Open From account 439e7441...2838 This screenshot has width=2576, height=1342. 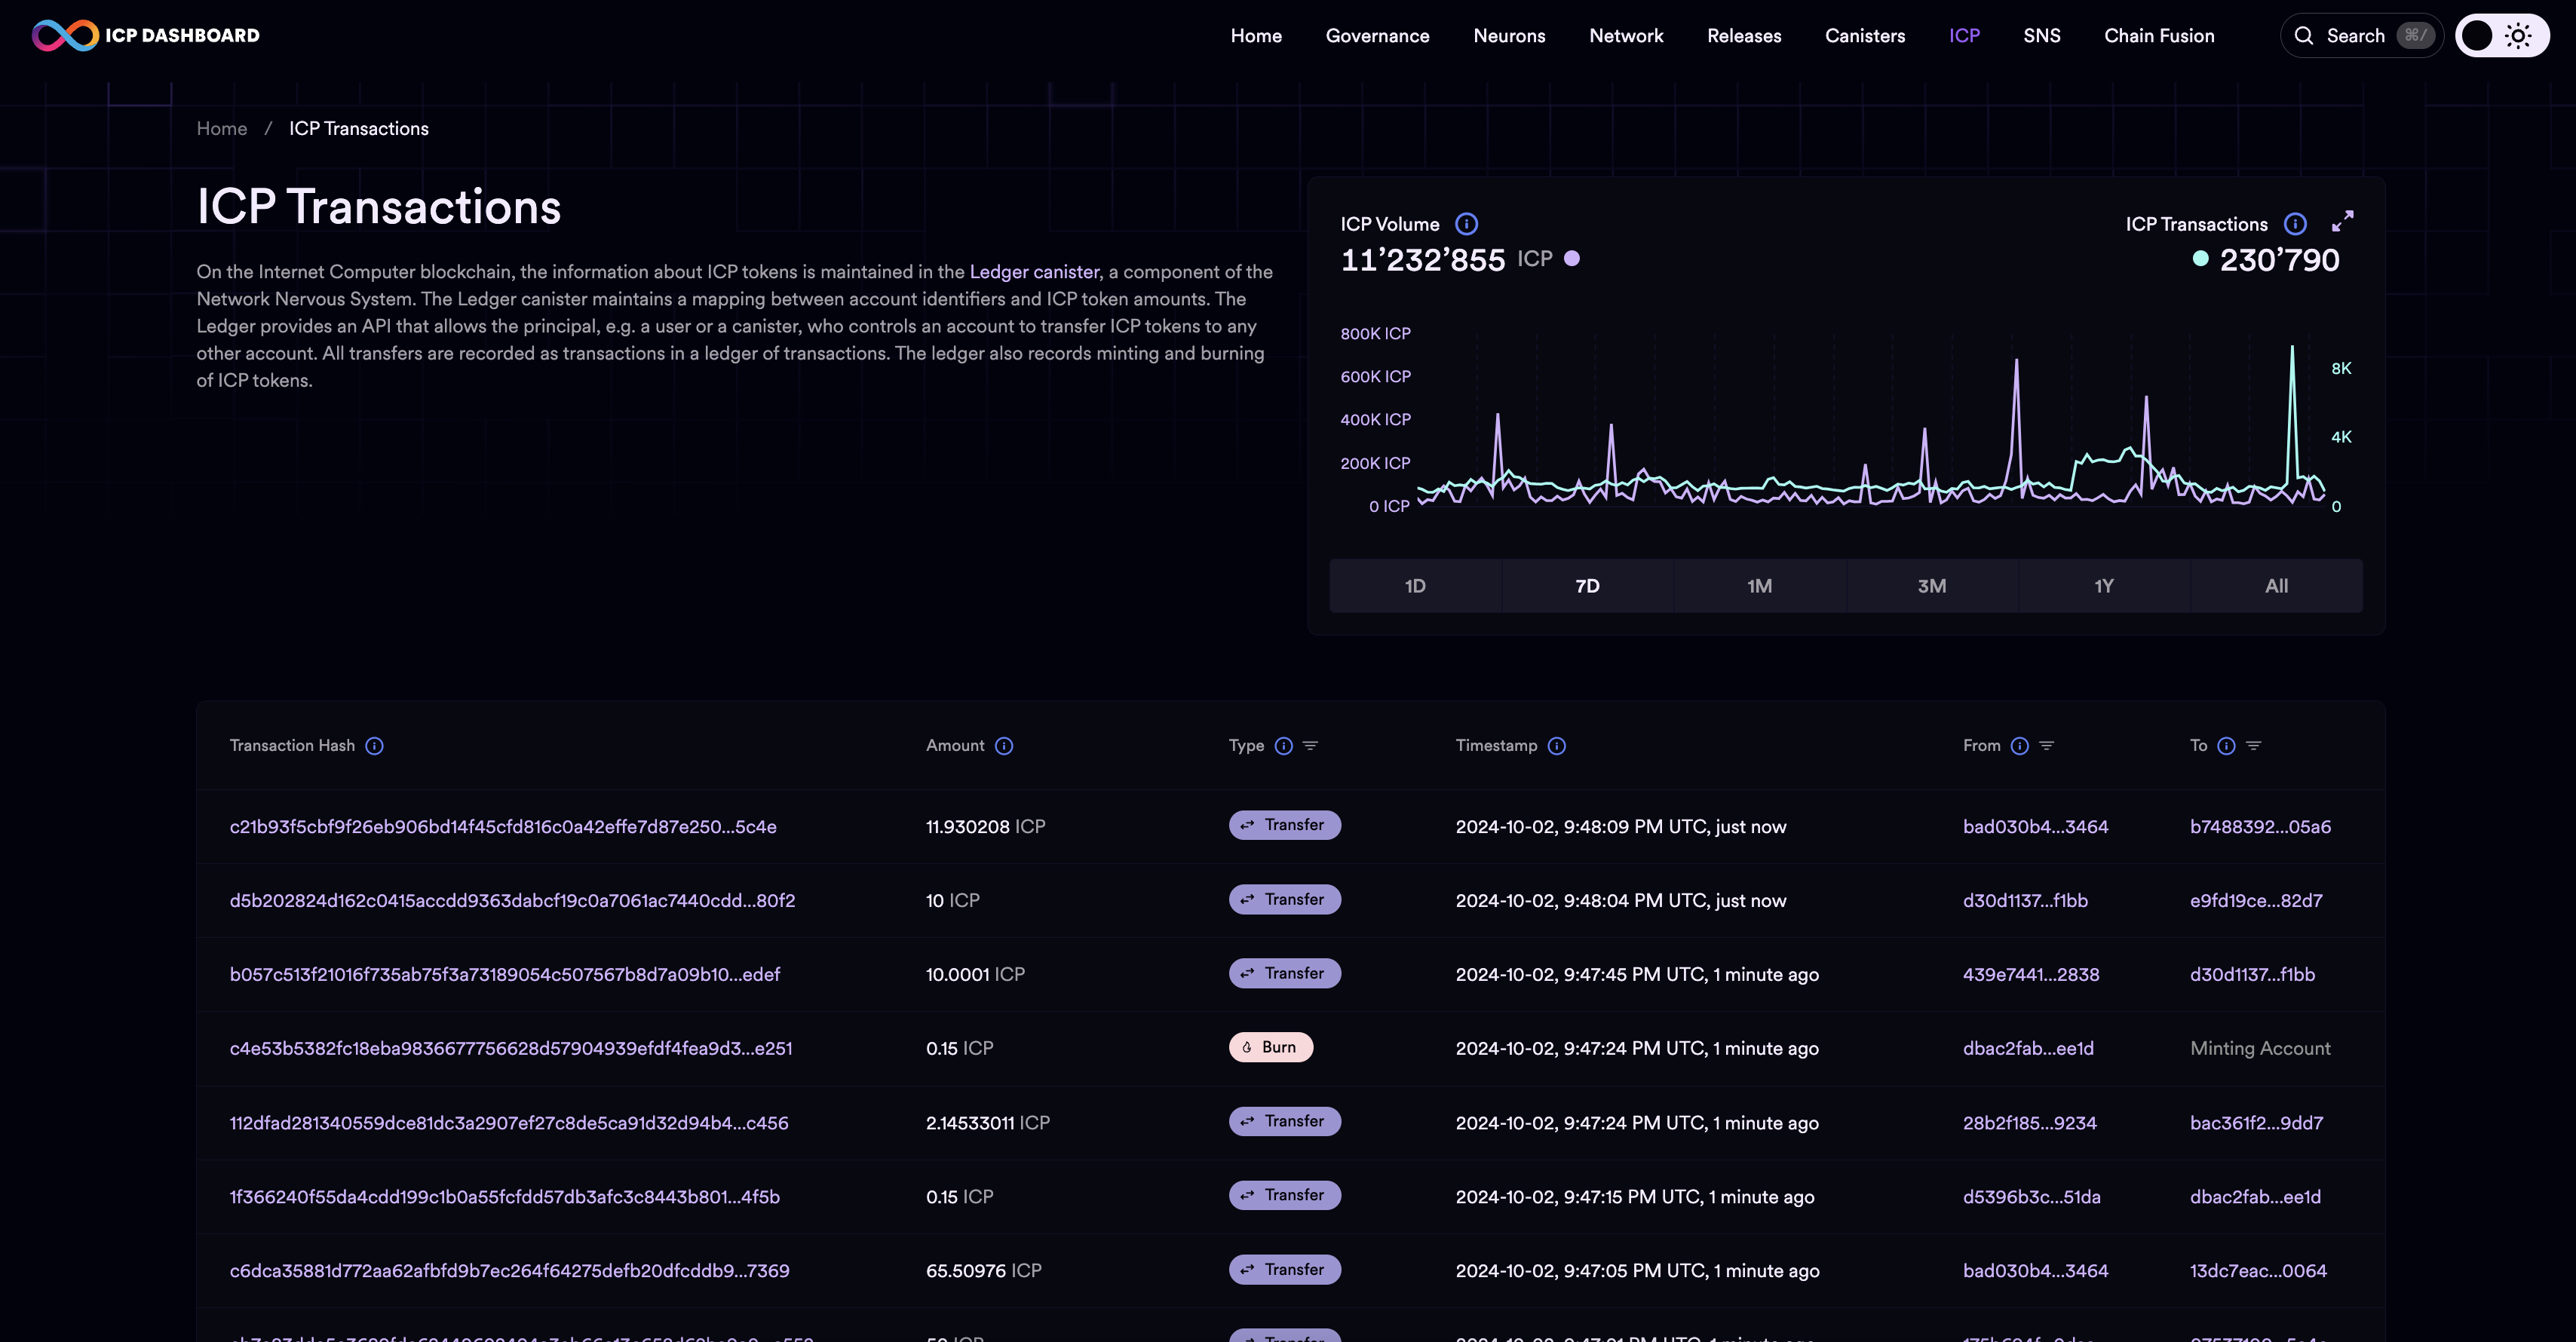pos(2031,975)
